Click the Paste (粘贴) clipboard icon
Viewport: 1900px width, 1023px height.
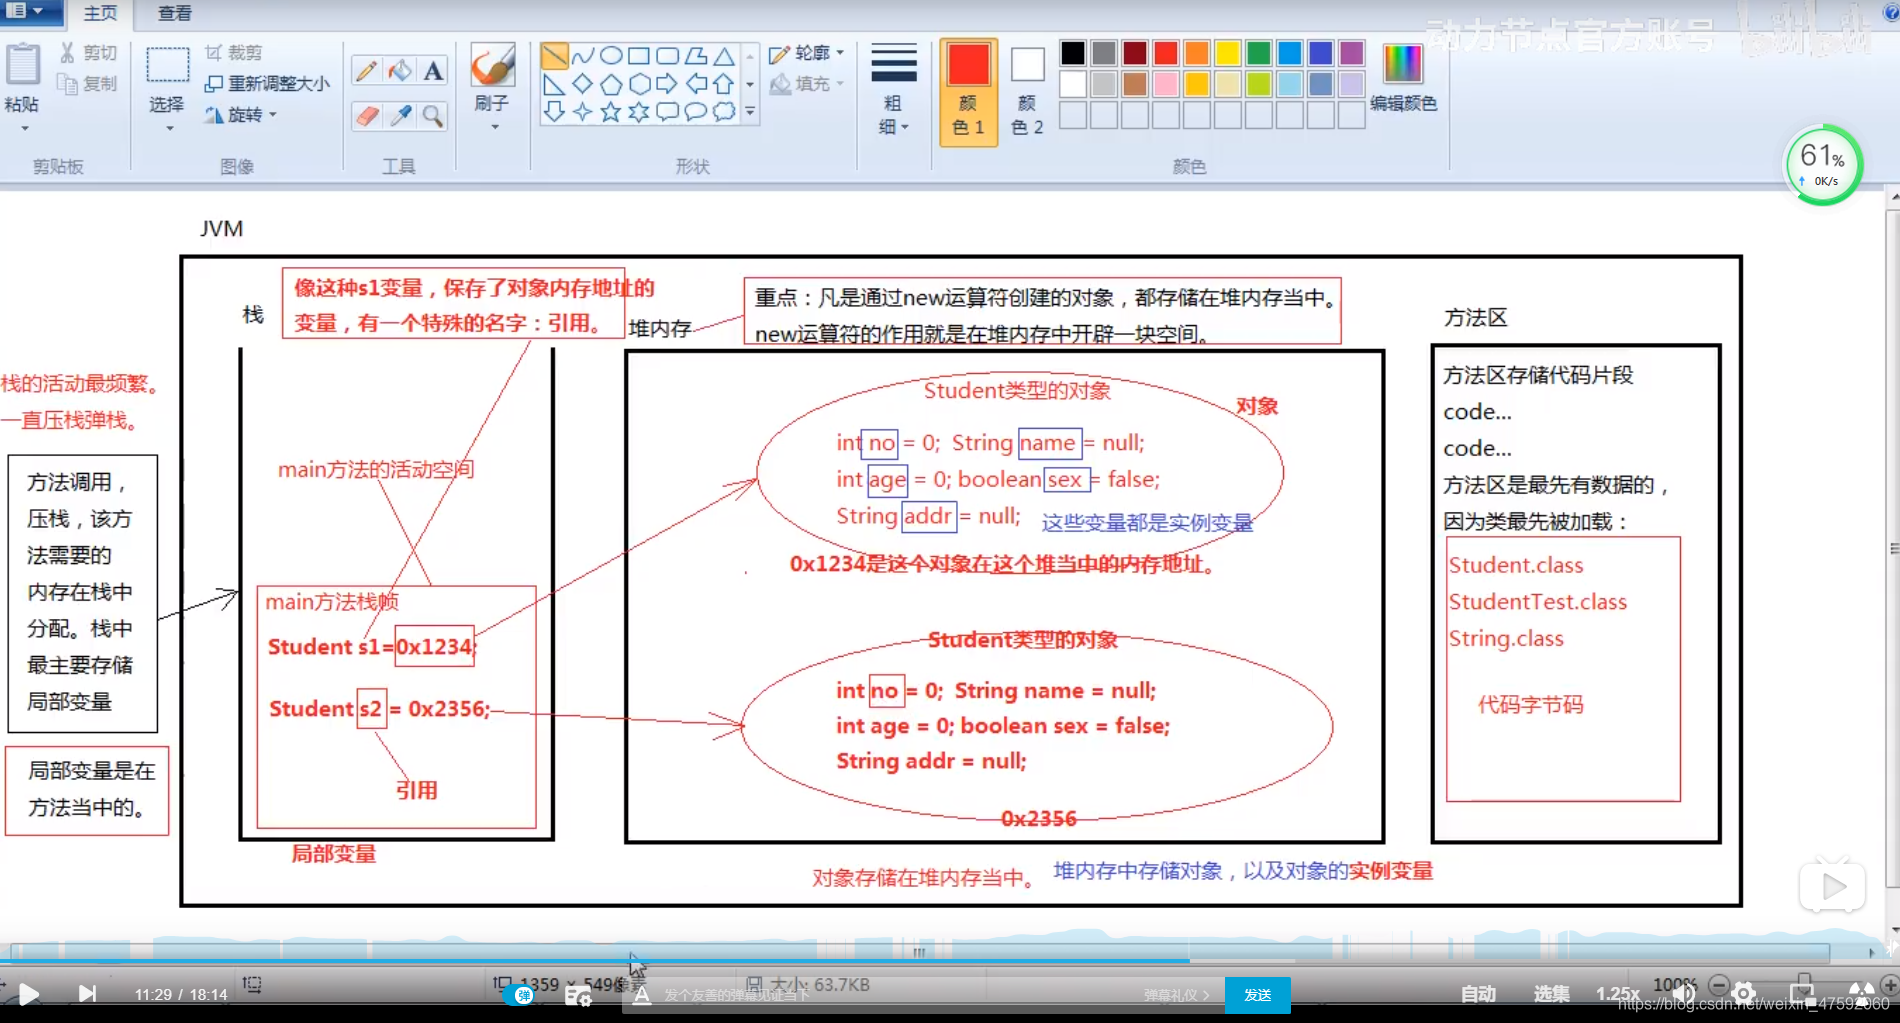[22, 65]
